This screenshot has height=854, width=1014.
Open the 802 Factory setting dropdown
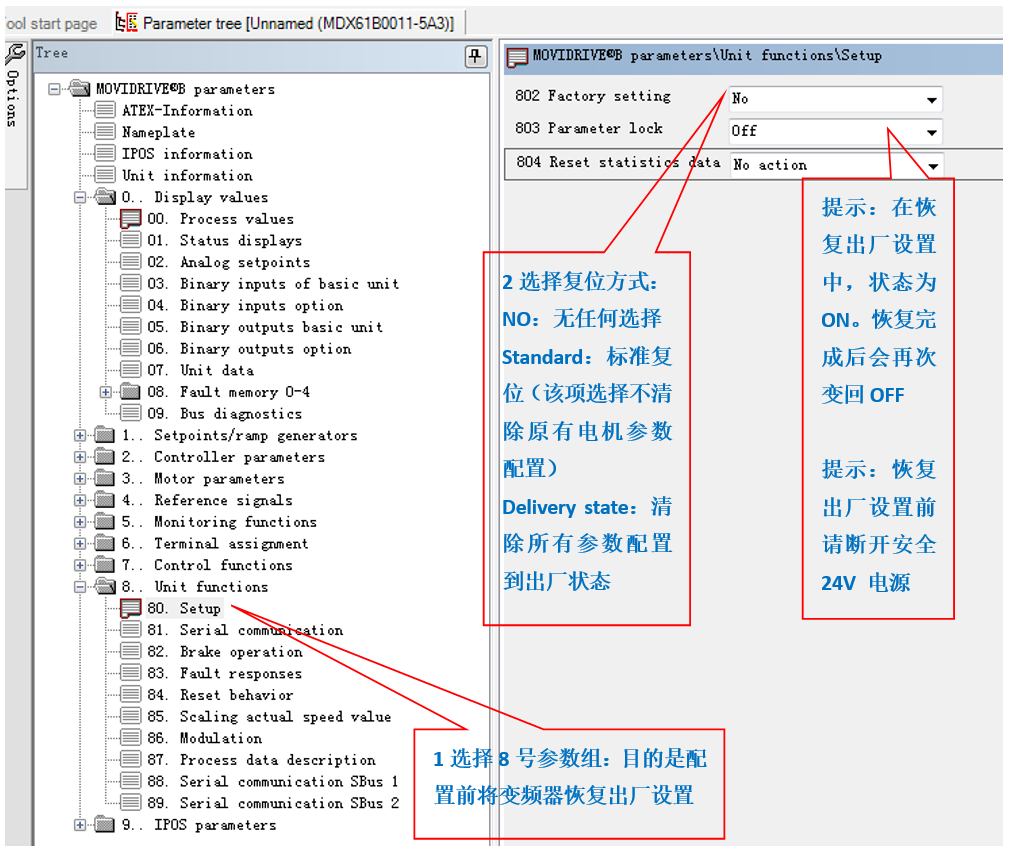(931, 100)
